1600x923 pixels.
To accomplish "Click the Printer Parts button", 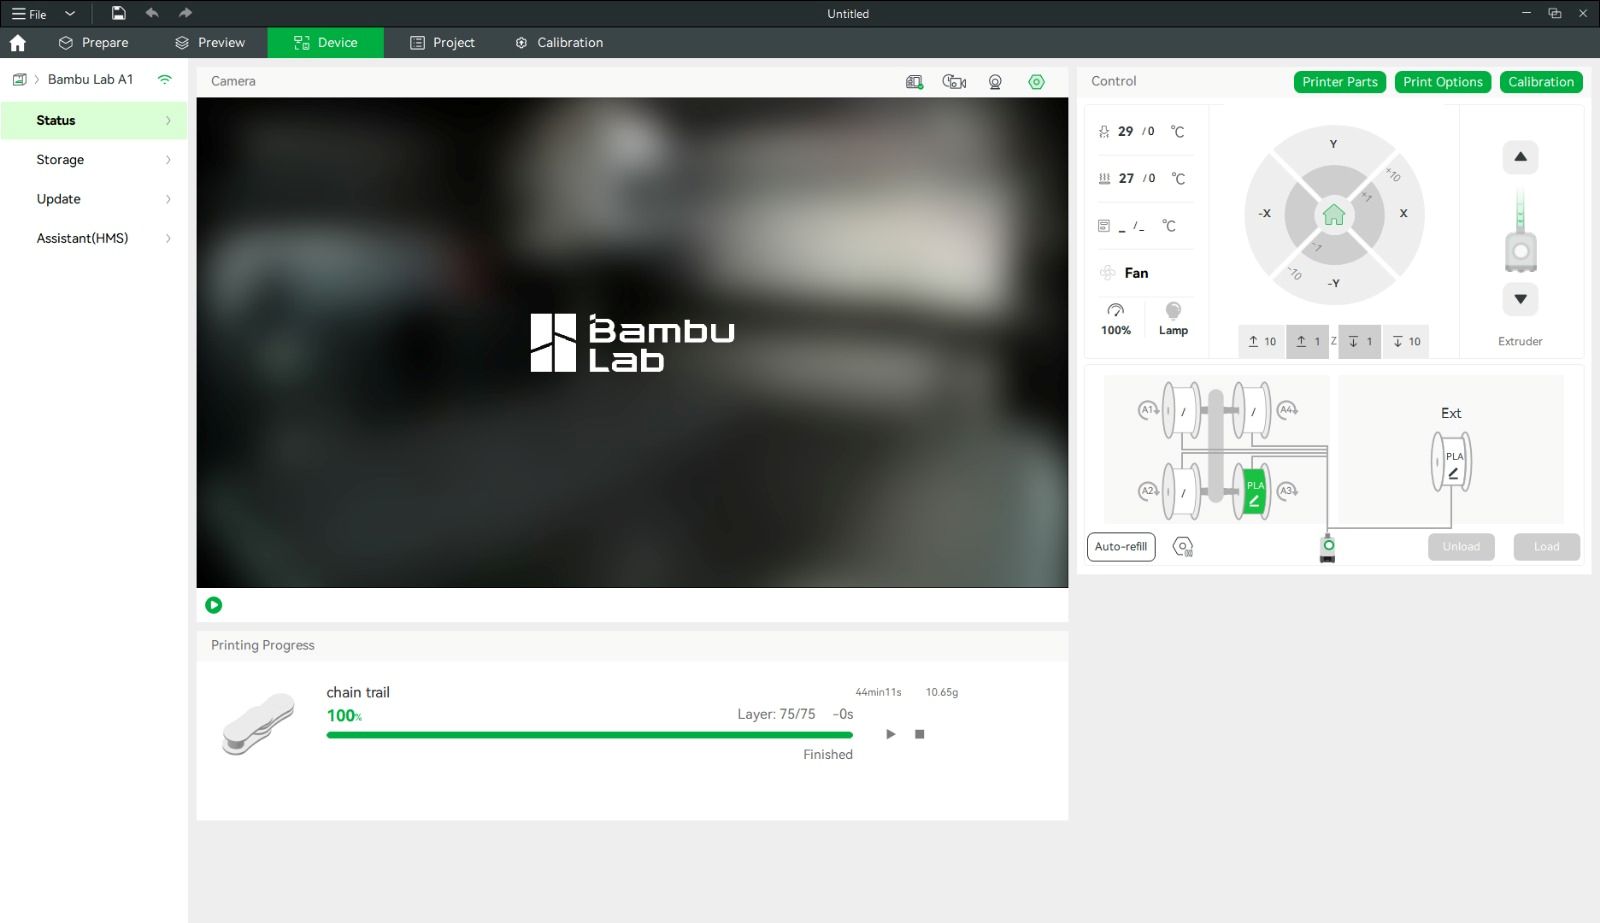I will pos(1340,82).
